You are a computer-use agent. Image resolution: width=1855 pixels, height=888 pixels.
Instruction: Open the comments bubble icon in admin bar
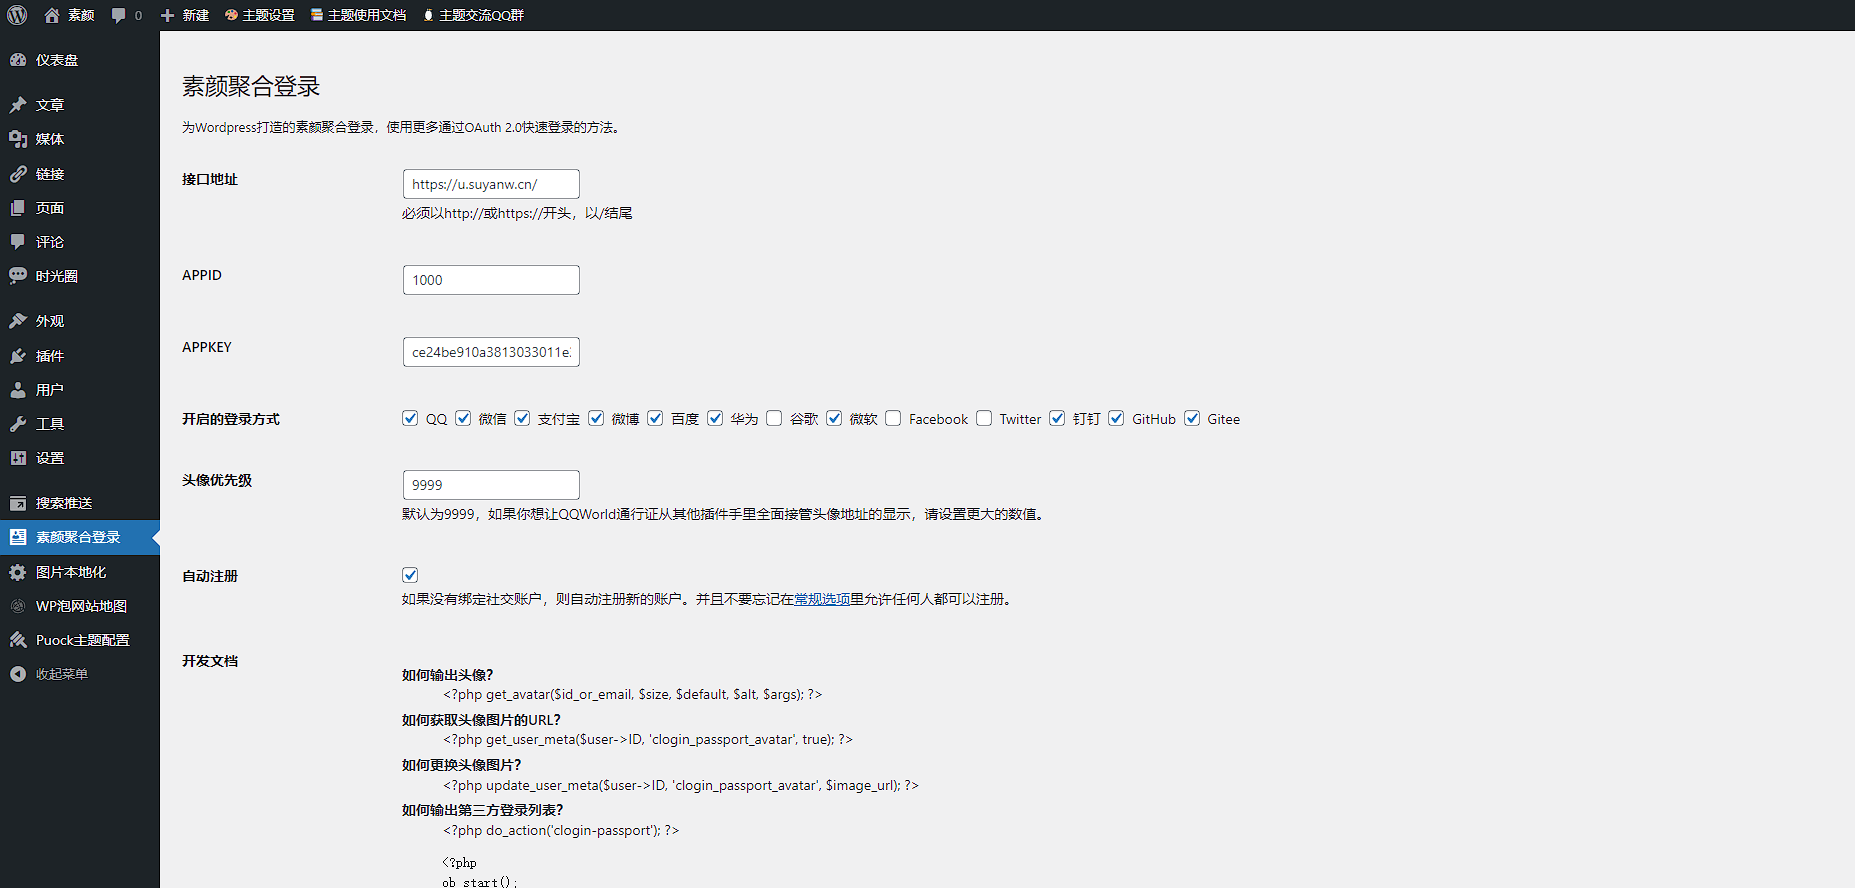(x=119, y=15)
